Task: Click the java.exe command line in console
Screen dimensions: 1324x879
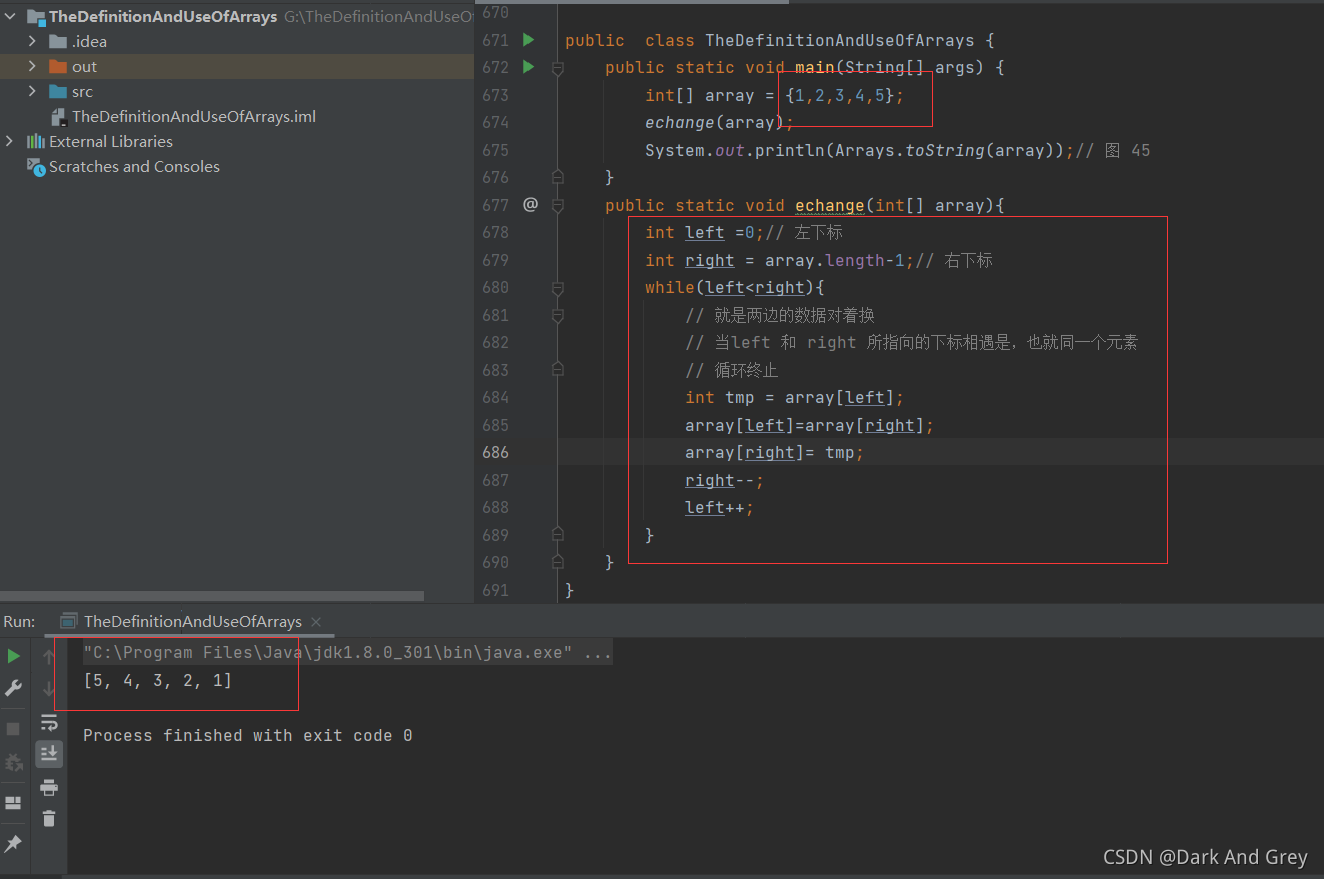Action: [348, 654]
